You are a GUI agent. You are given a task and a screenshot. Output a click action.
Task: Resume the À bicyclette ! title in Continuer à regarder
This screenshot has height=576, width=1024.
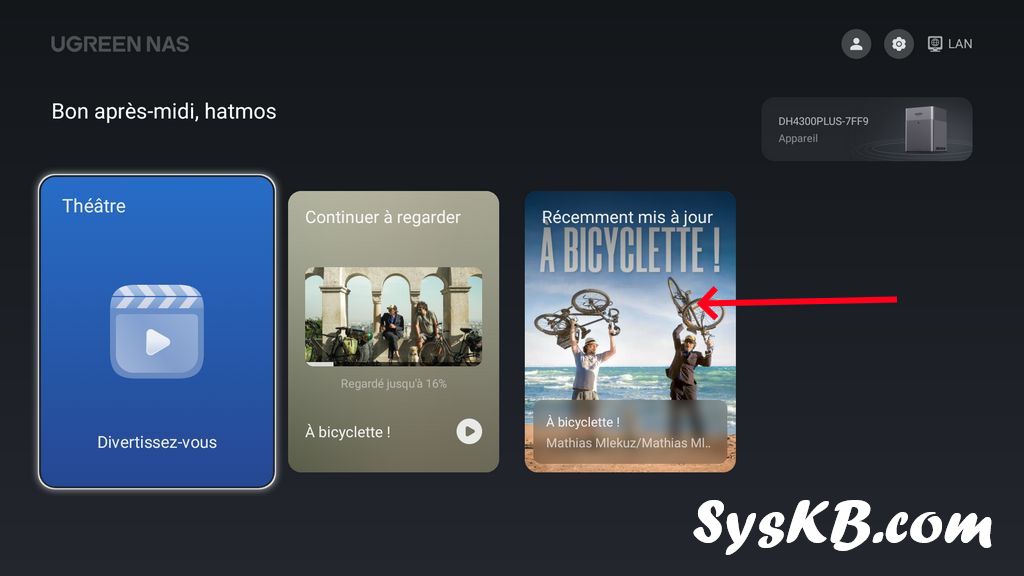click(x=348, y=432)
